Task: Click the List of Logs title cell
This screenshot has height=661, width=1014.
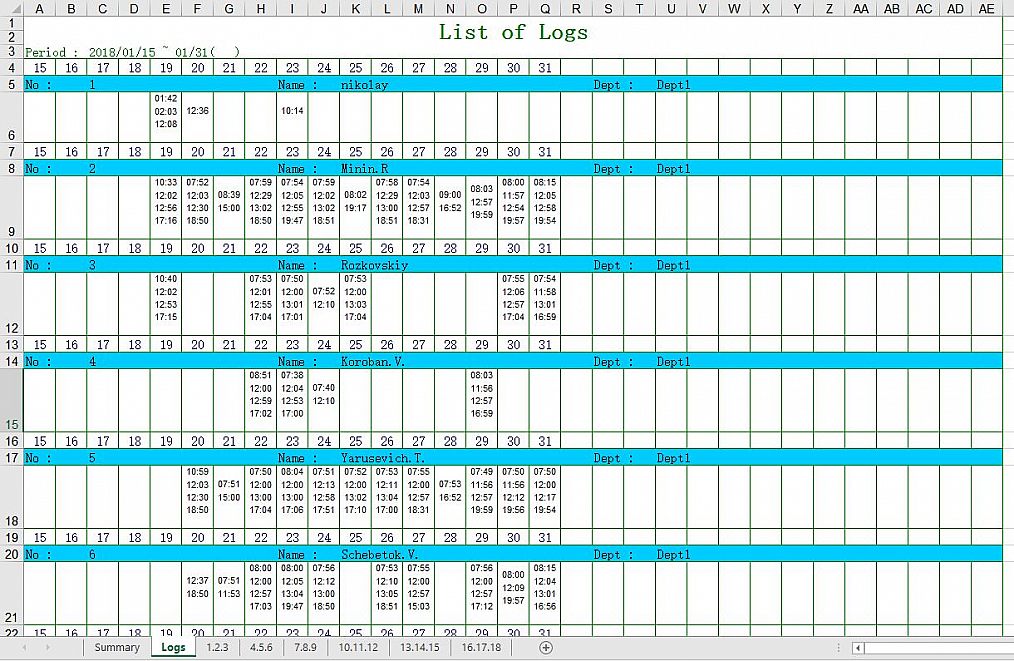Action: tap(513, 32)
